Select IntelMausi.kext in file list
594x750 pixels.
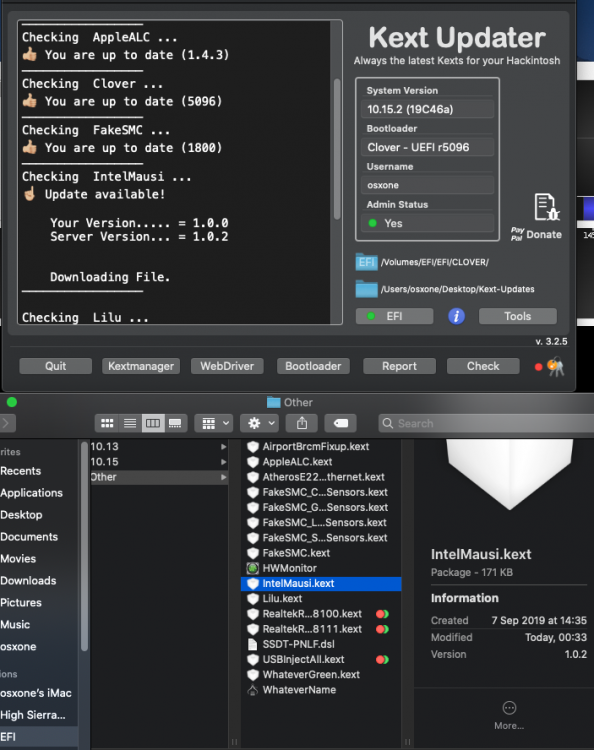point(321,584)
